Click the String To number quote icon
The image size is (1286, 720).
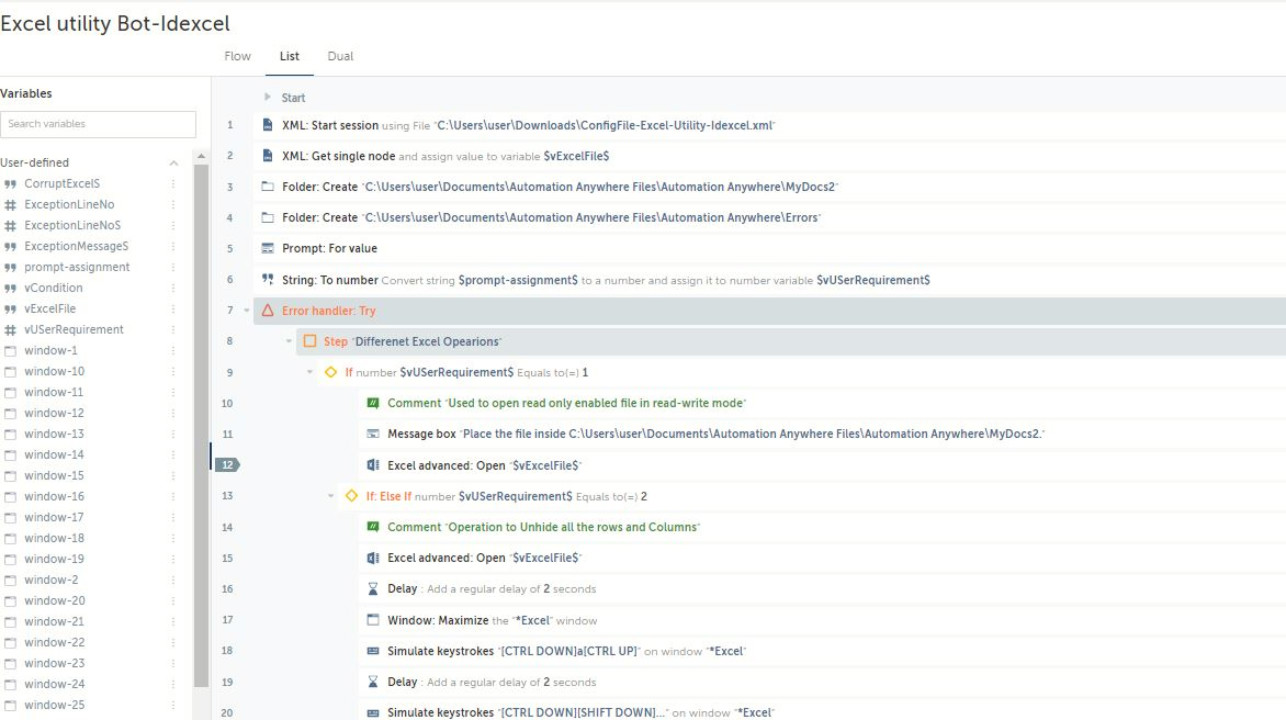point(267,280)
